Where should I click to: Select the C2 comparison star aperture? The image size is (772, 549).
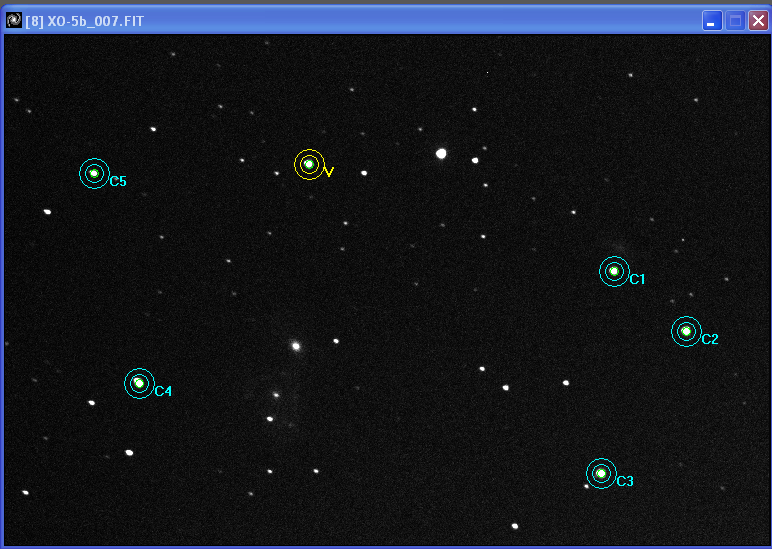pos(686,331)
